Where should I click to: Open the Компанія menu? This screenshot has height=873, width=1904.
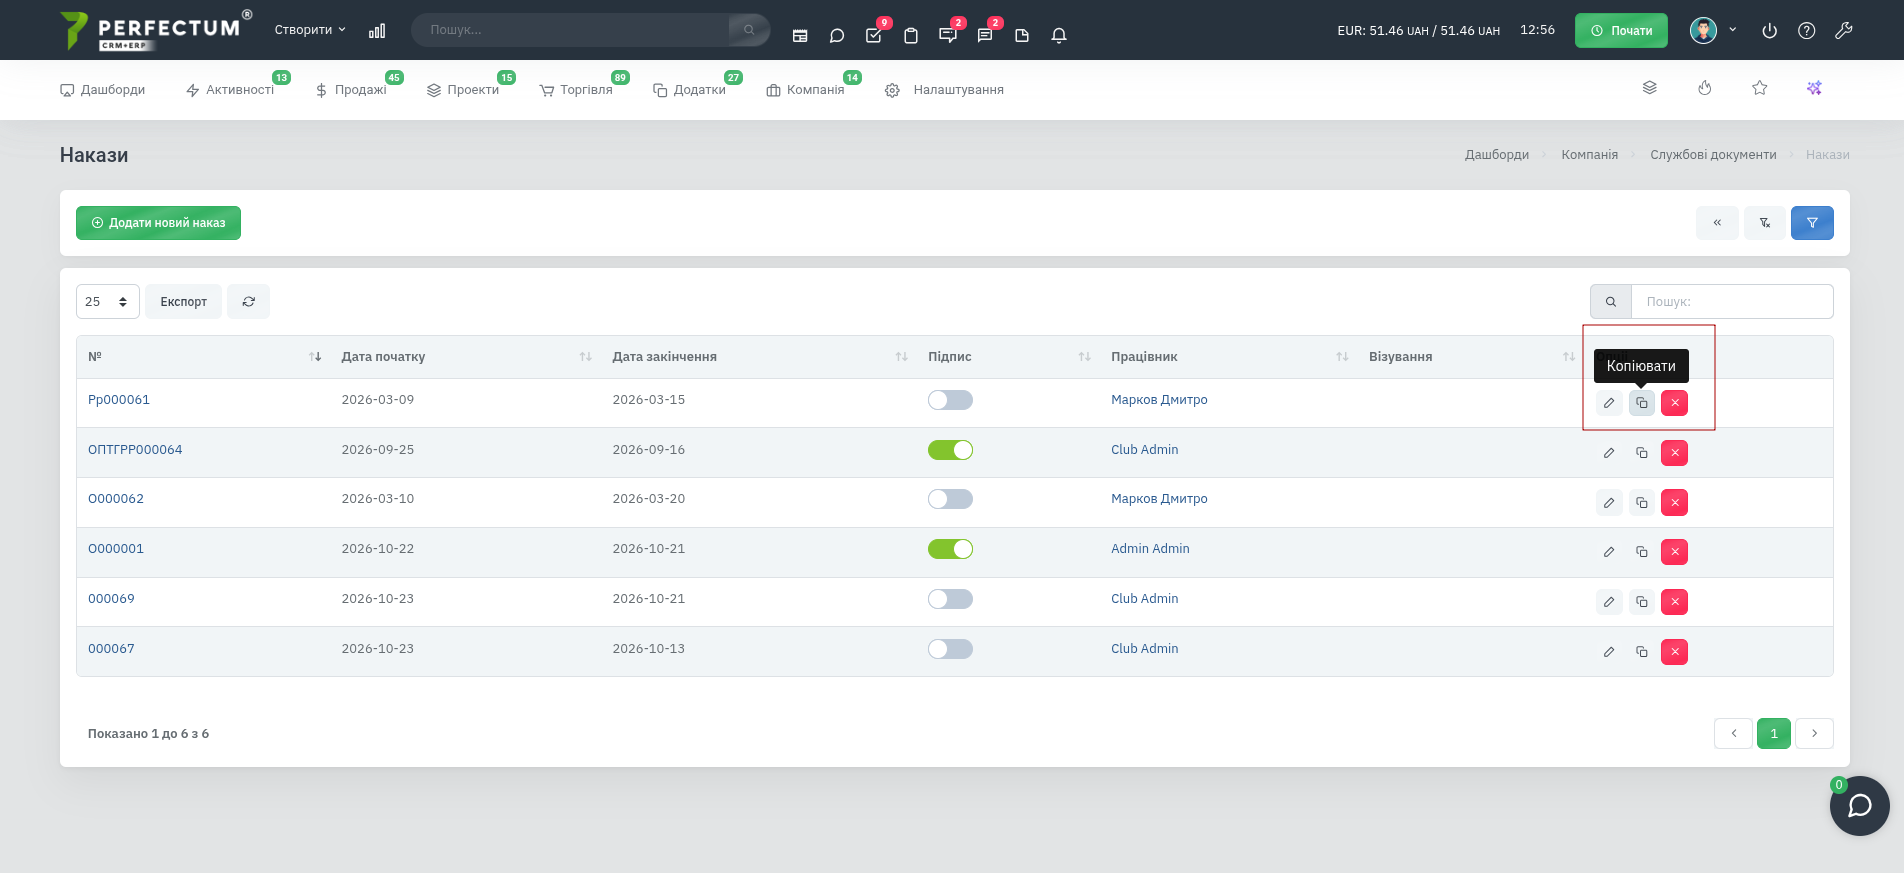pyautogui.click(x=806, y=90)
